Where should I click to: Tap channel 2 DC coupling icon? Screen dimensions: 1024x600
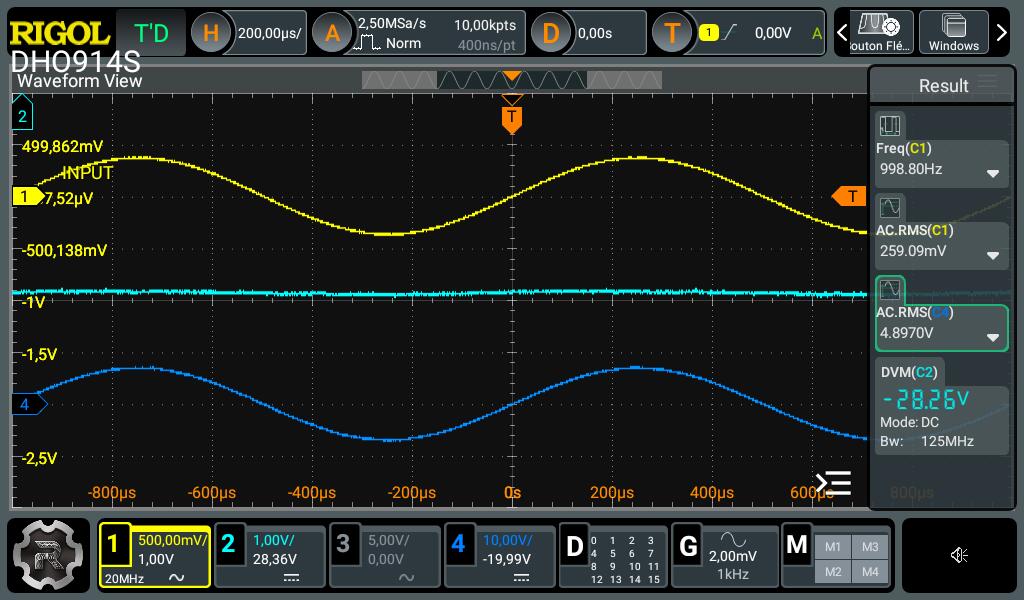click(291, 578)
